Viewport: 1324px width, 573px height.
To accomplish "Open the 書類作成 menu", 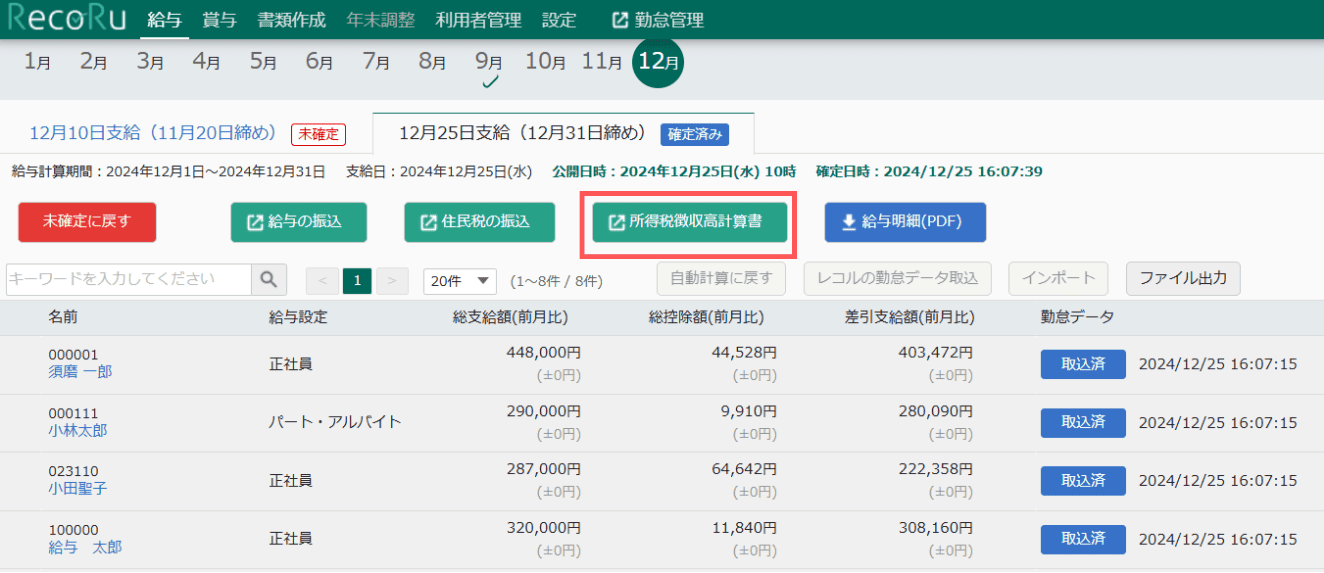I will pos(291,20).
